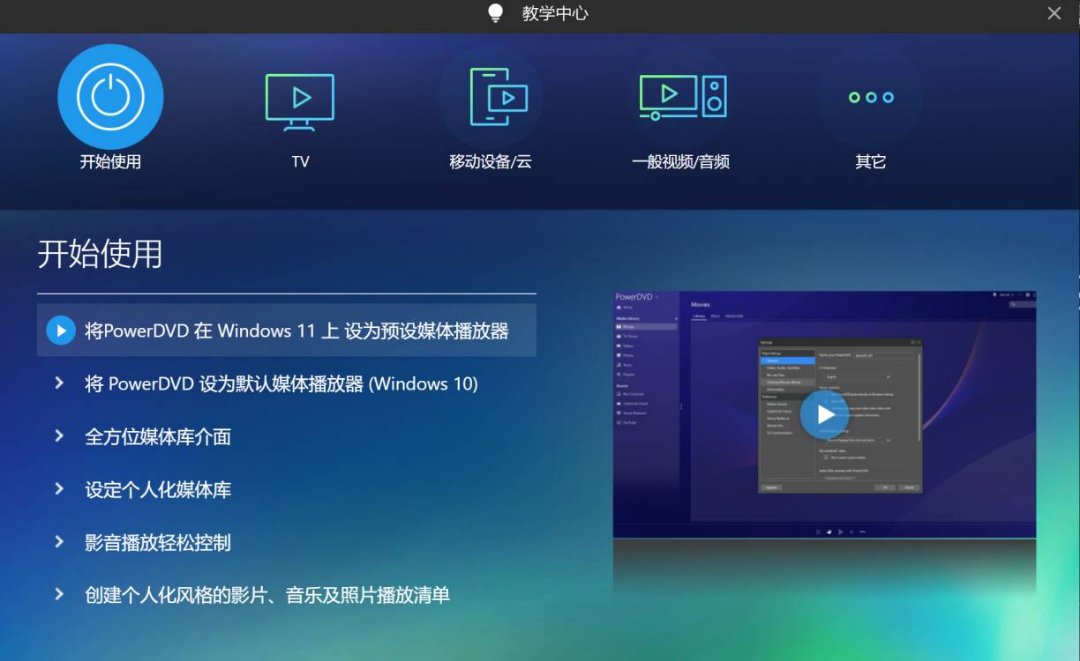The width and height of the screenshot is (1080, 661).
Task: Open the 全方位媒体库介面 tutorial text
Action: (x=158, y=437)
